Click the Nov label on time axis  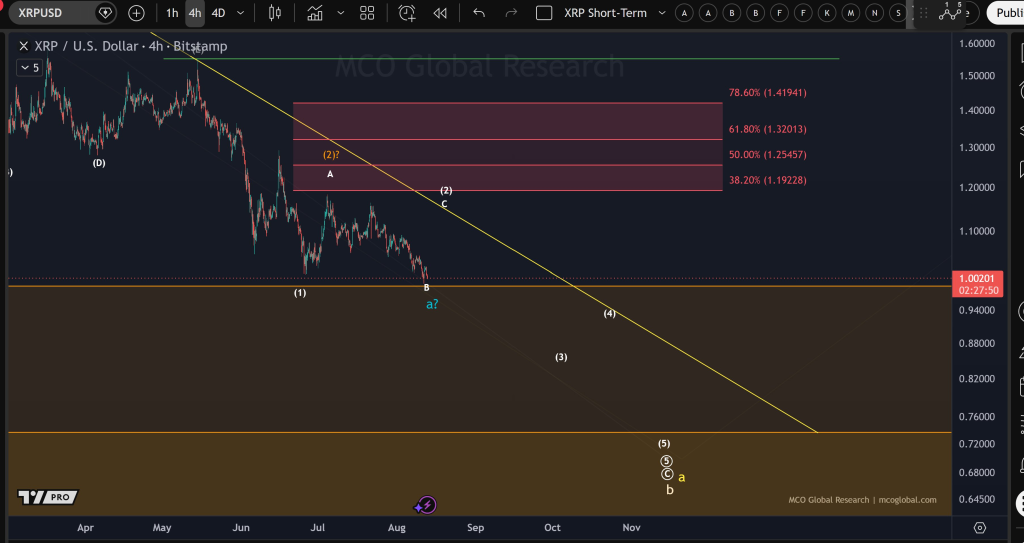[x=631, y=528]
